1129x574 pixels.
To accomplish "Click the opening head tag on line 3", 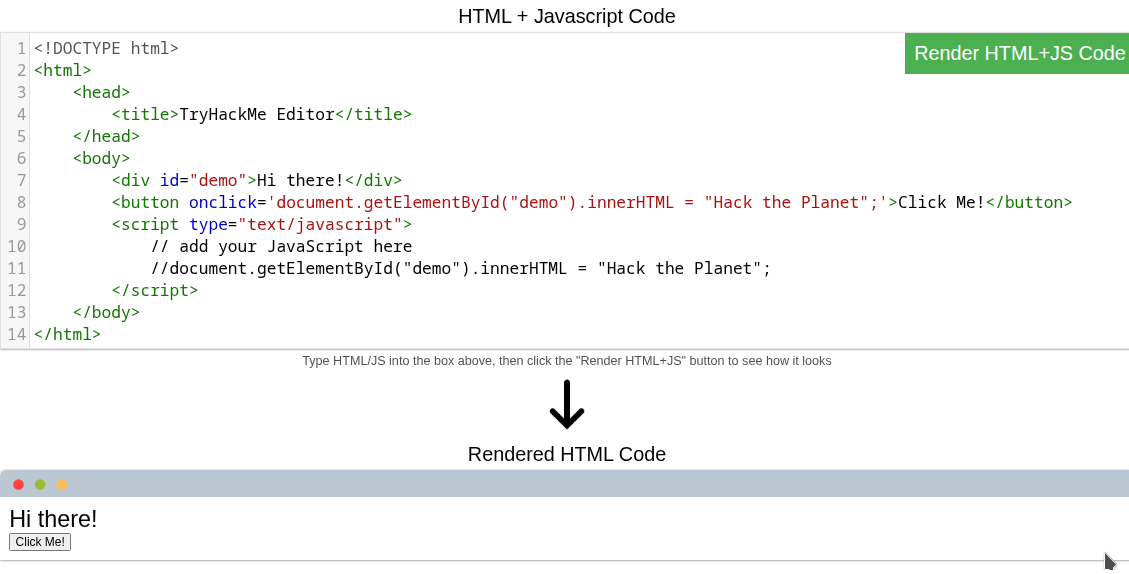I will click(101, 92).
